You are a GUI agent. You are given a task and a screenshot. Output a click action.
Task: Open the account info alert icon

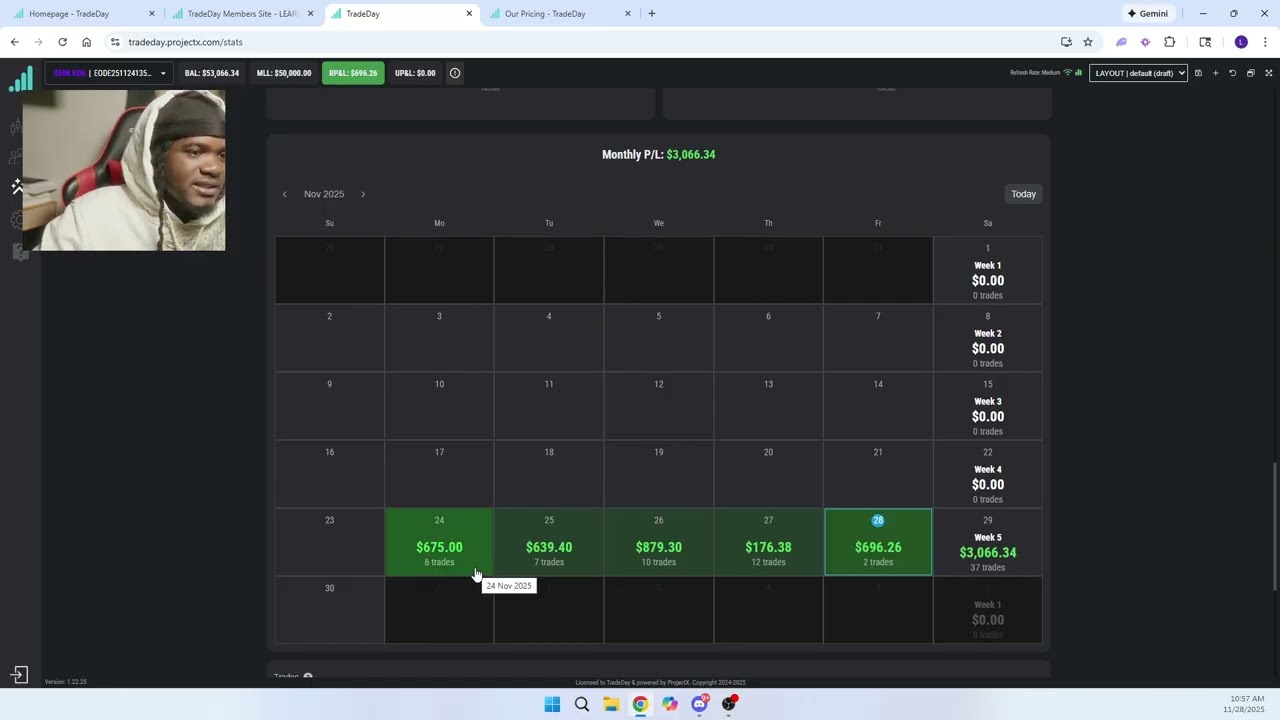pyautogui.click(x=455, y=73)
